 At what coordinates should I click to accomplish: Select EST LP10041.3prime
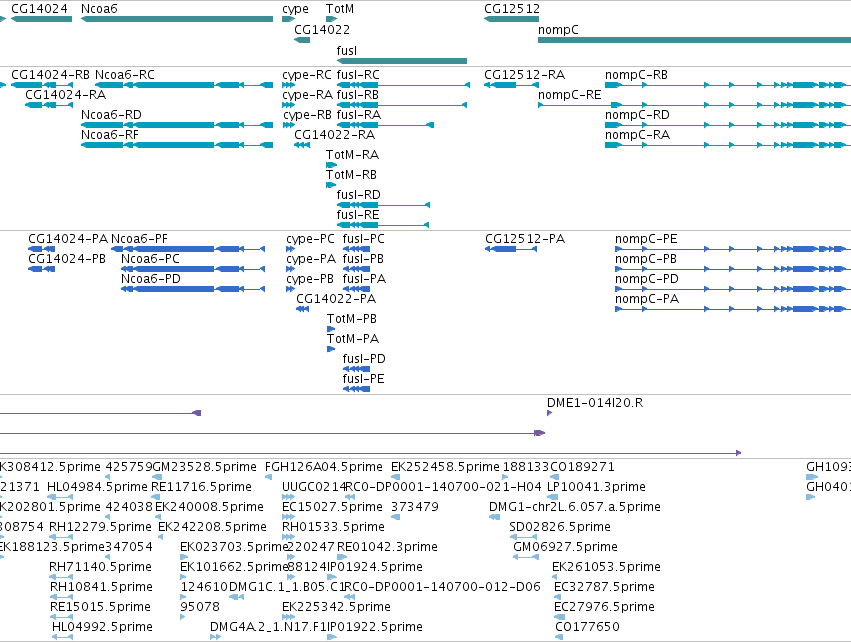tap(552, 497)
